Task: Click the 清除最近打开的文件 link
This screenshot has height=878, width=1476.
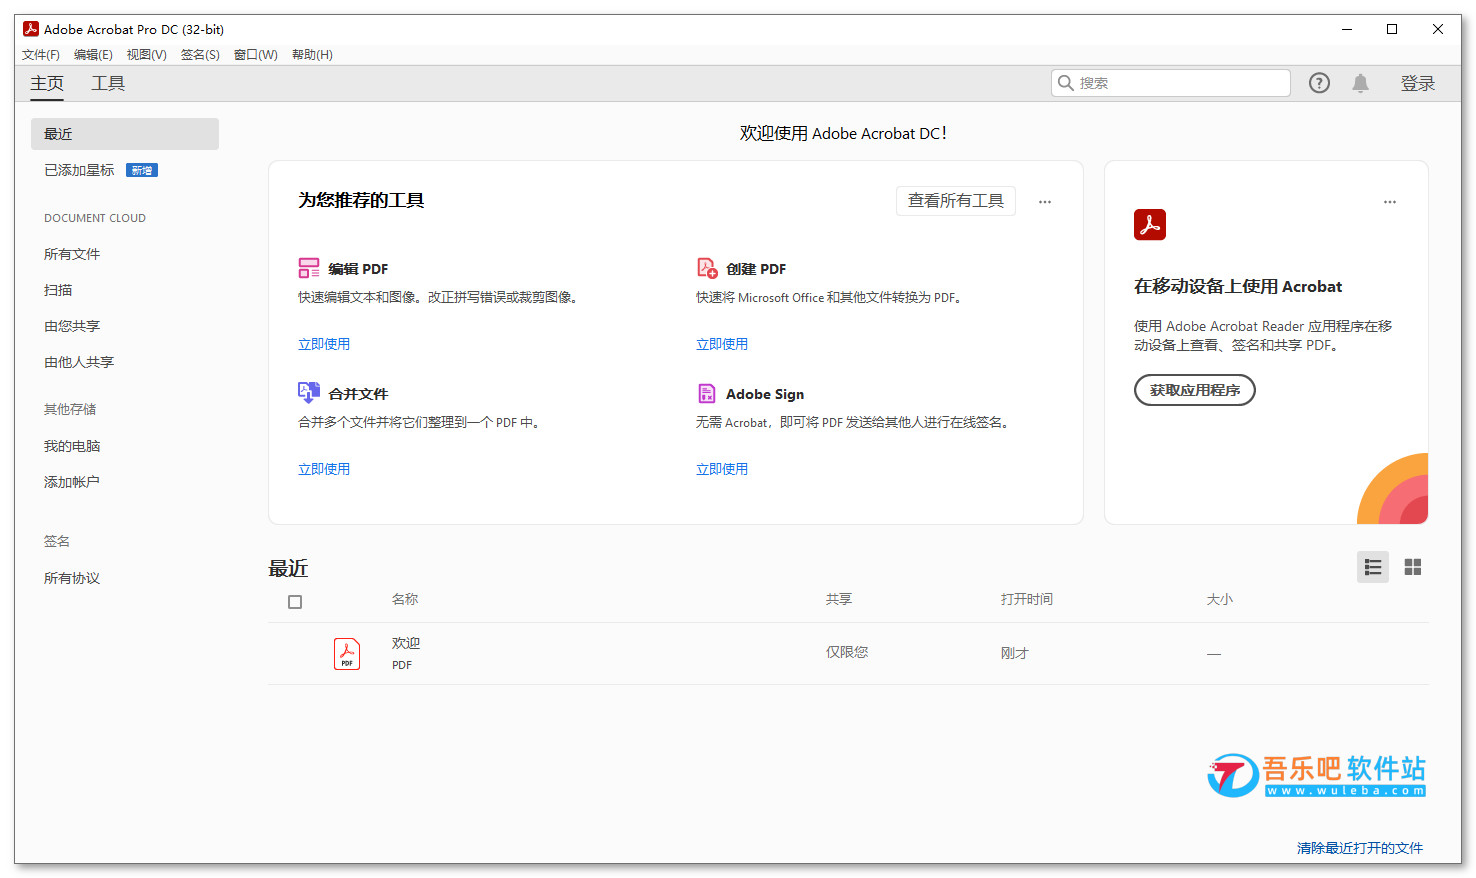Action: pyautogui.click(x=1360, y=848)
